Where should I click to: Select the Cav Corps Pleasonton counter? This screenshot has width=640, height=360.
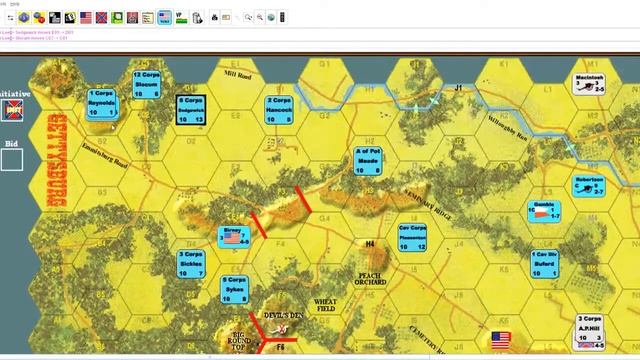point(412,237)
